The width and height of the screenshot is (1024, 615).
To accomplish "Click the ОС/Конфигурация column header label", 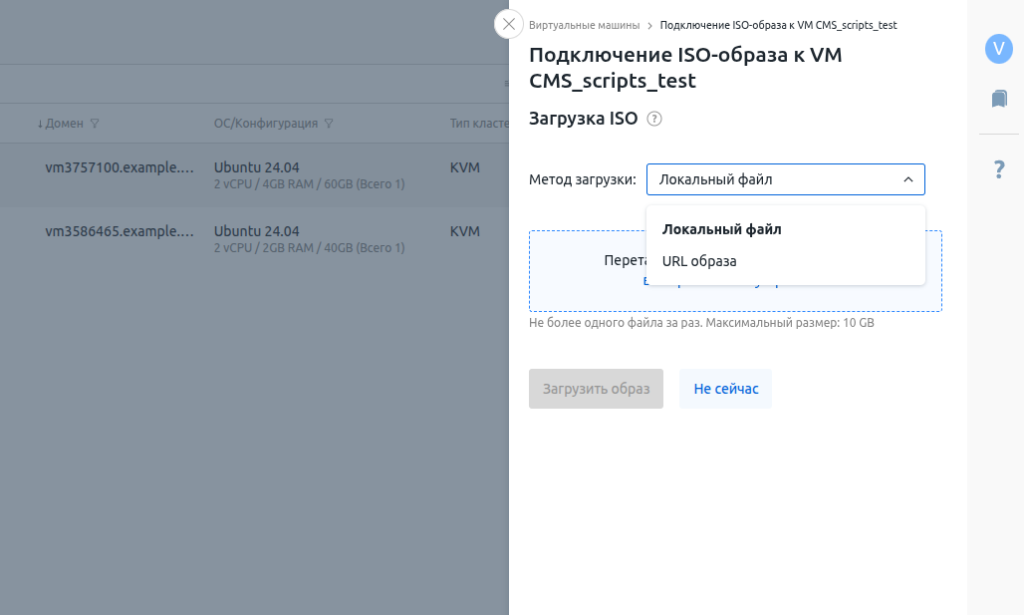I will coord(265,124).
